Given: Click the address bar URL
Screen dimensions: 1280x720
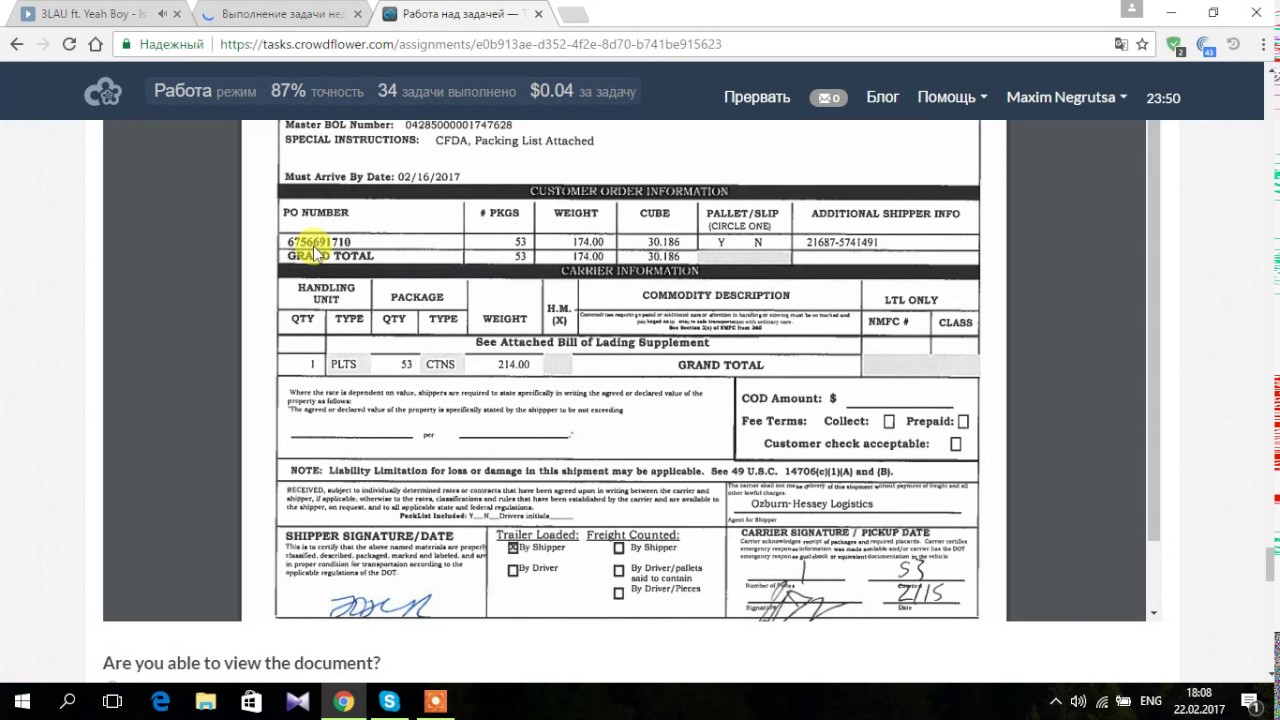Looking at the screenshot, I should click(470, 44).
